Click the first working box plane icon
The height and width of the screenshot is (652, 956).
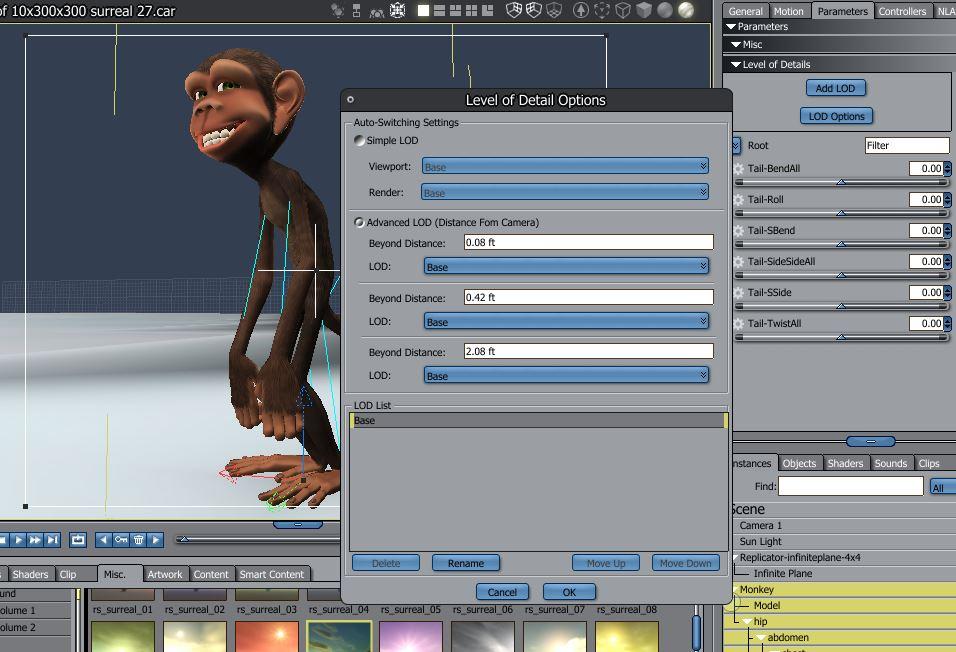click(x=514, y=10)
